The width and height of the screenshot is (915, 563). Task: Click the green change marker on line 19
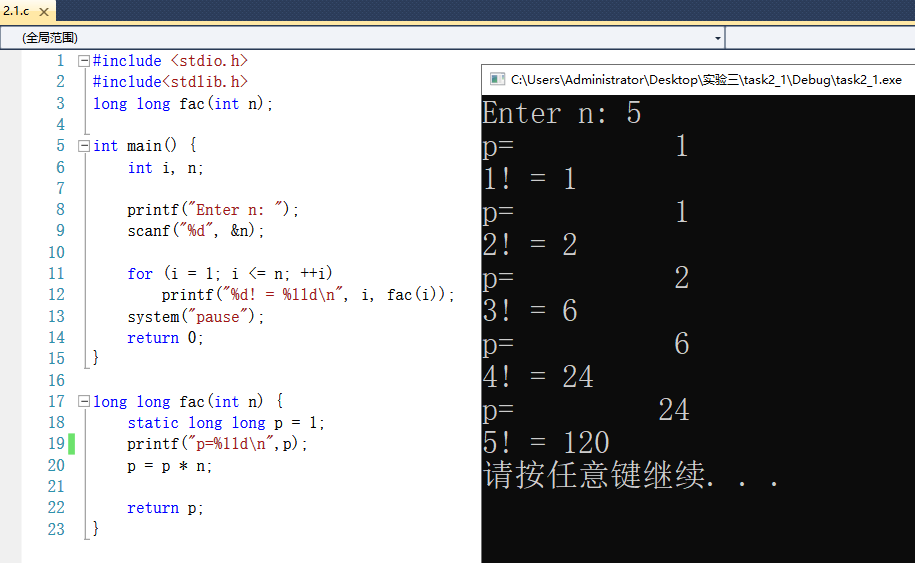pos(71,444)
